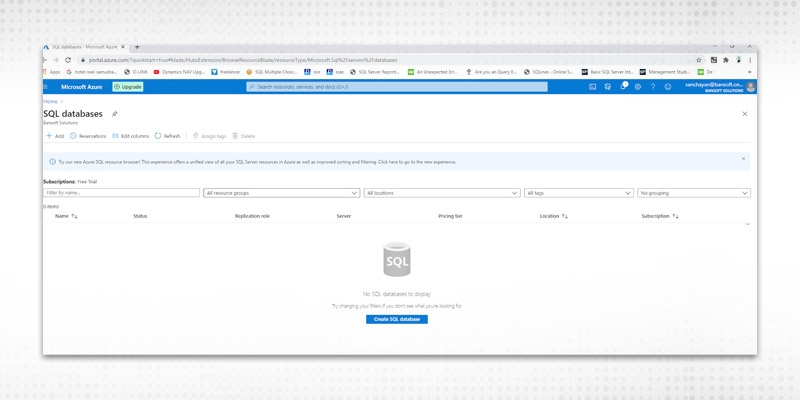Dismiss the Azure SQL resource browser banner

pyautogui.click(x=743, y=159)
